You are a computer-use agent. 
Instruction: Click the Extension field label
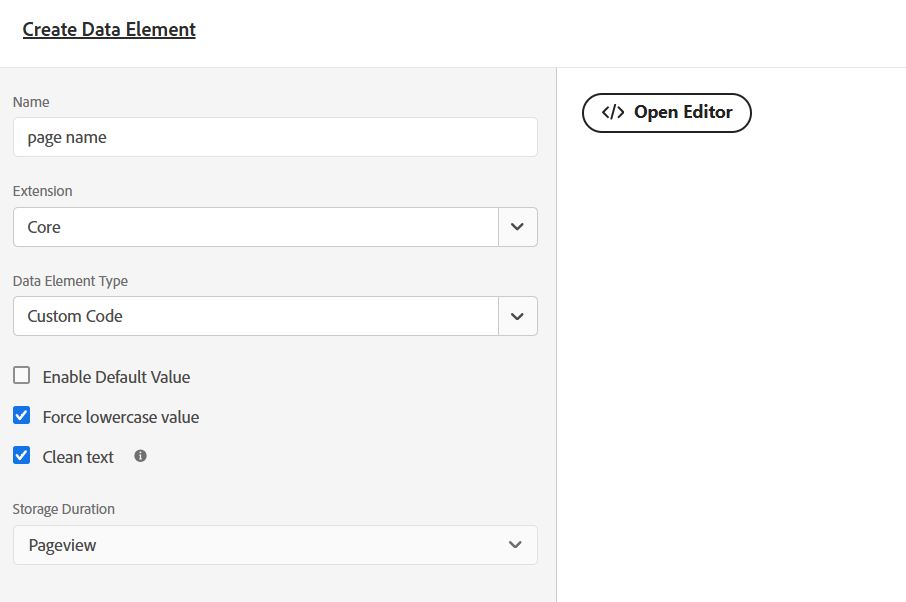[x=42, y=191]
